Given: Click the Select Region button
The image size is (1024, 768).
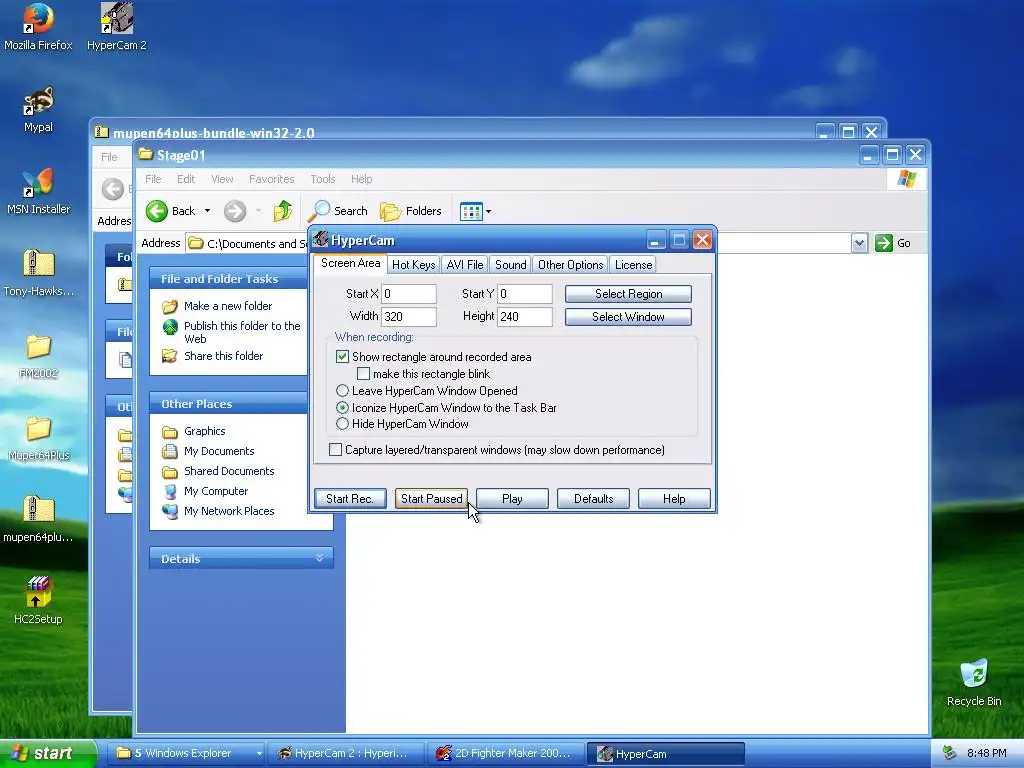Looking at the screenshot, I should 628,294.
